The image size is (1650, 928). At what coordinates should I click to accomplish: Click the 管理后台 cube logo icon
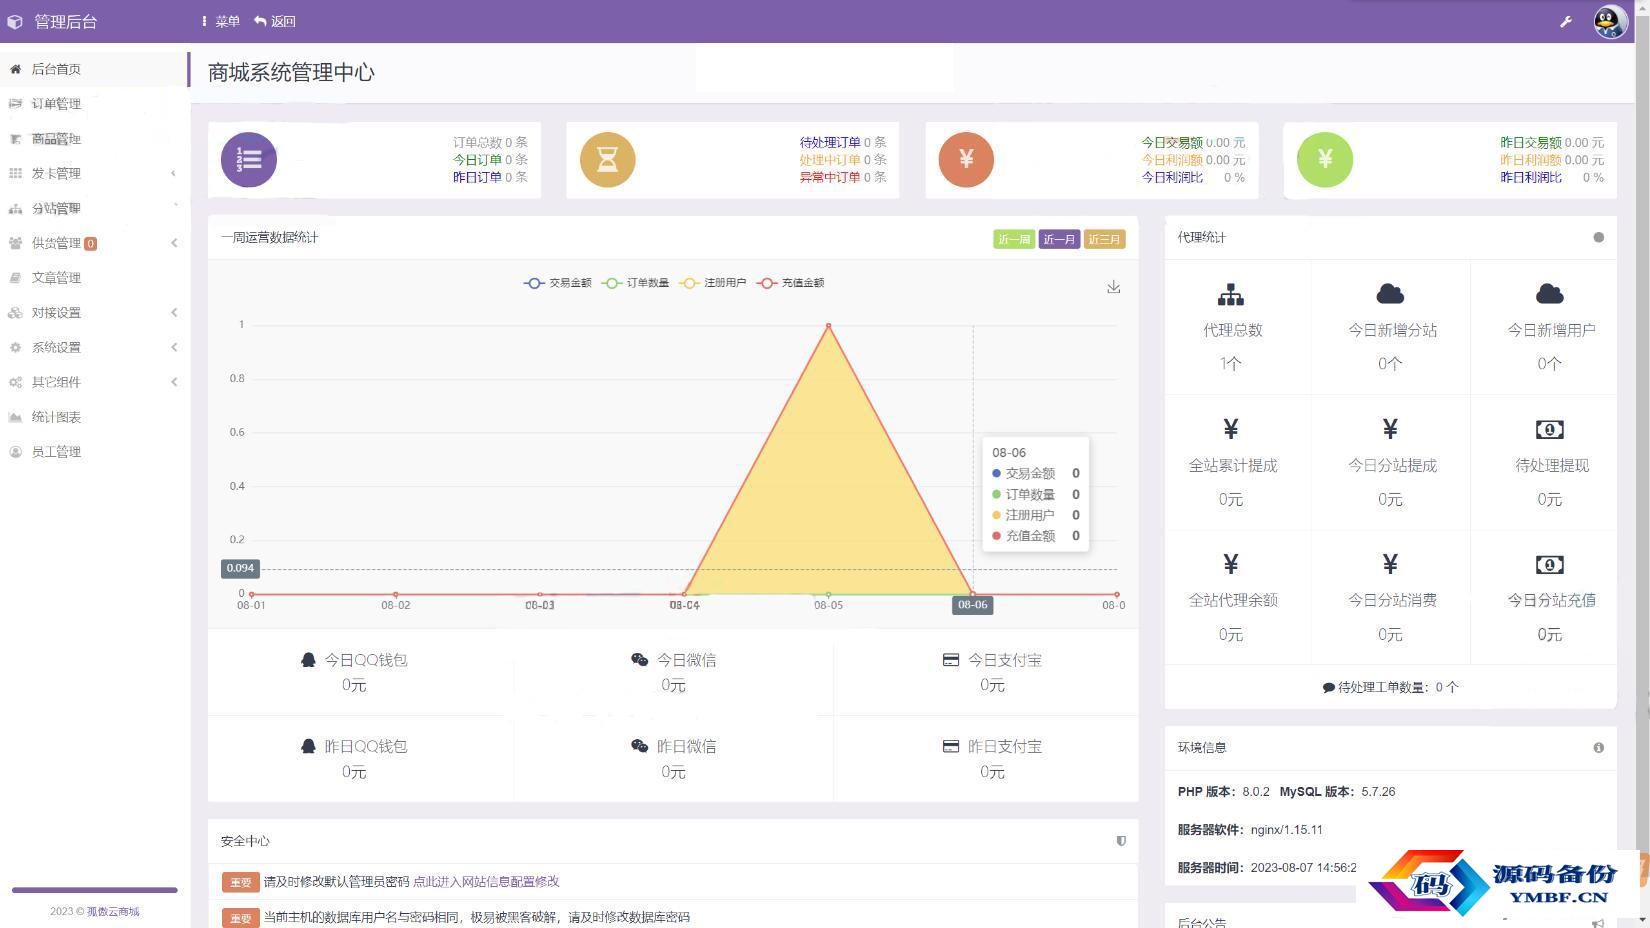coord(15,21)
